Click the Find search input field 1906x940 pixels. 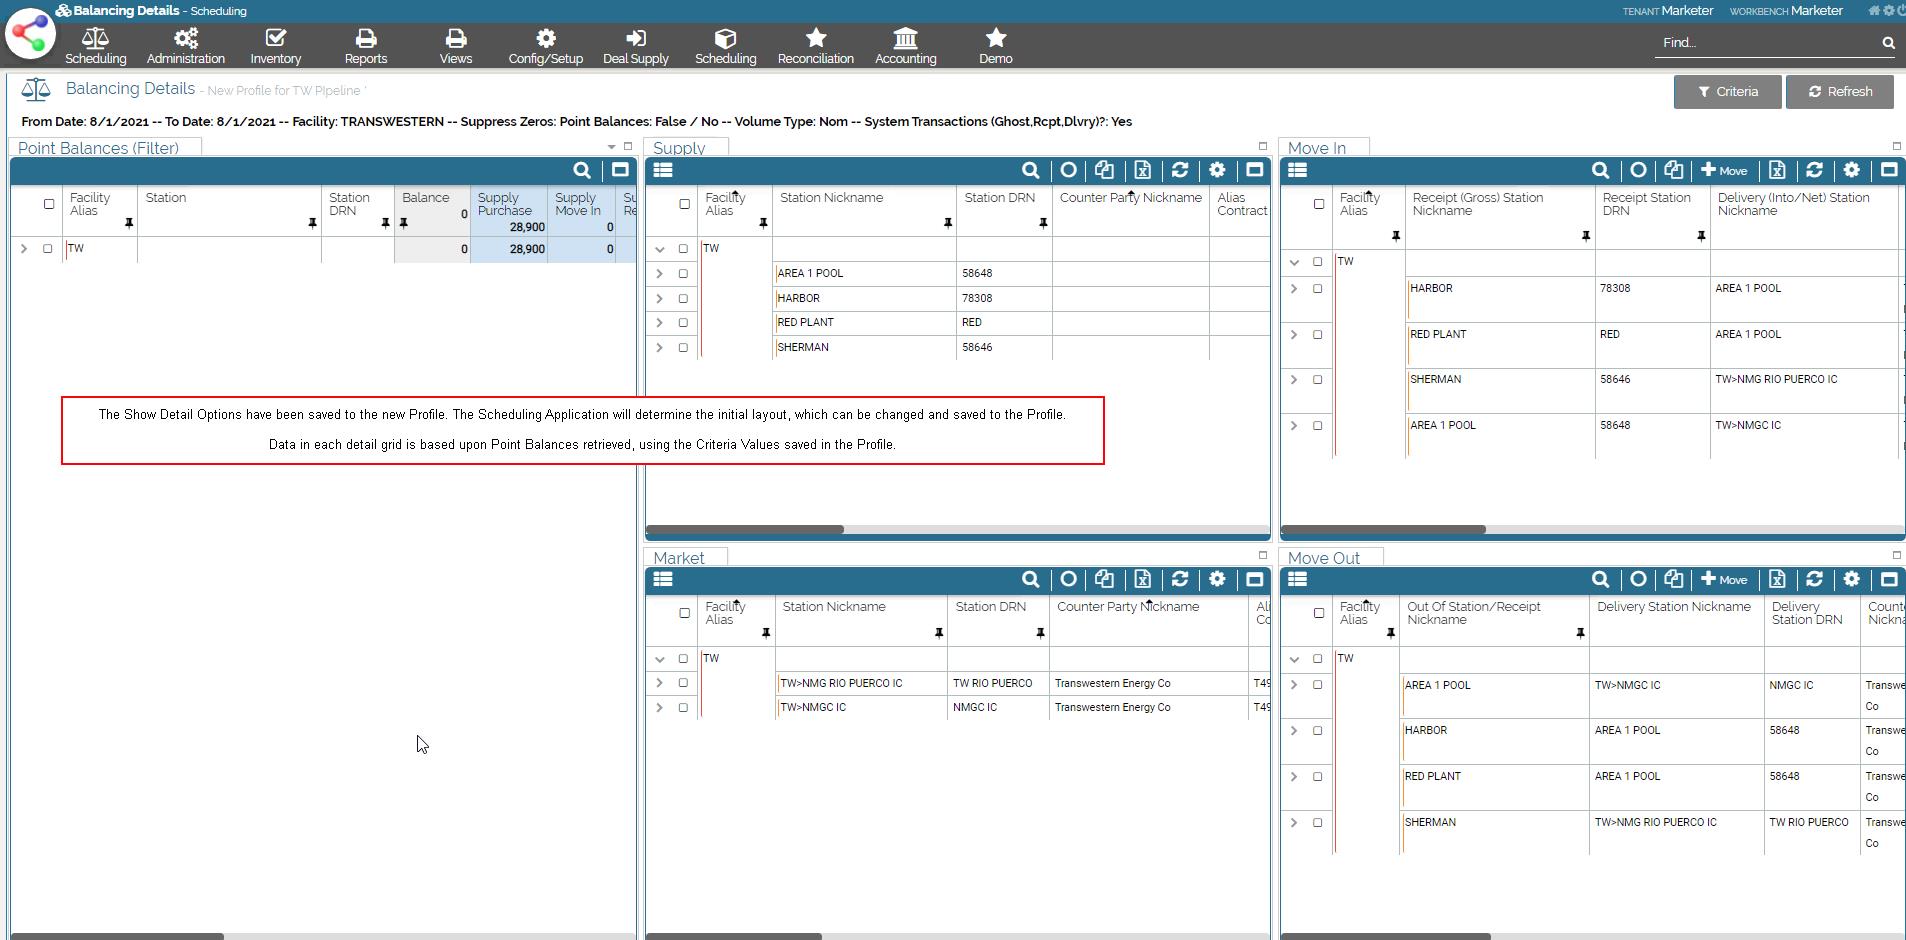(x=1765, y=43)
